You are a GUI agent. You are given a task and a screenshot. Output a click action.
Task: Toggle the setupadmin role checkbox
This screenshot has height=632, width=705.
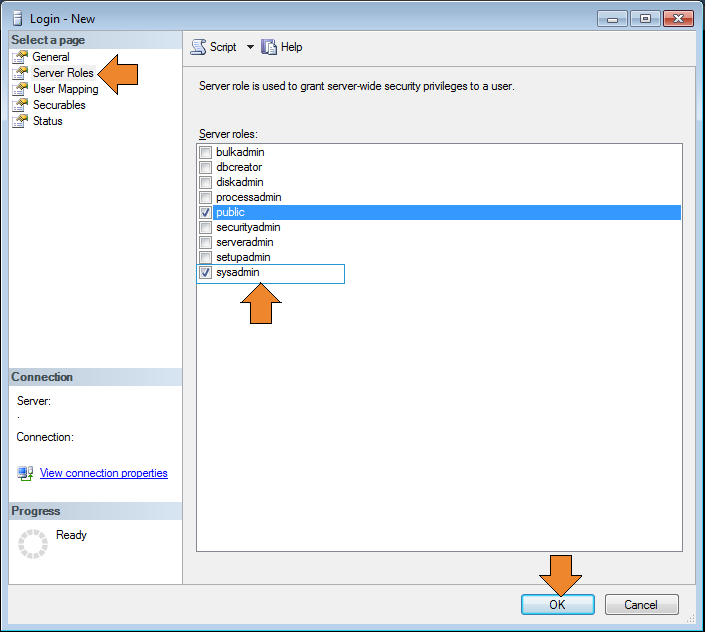[206, 258]
